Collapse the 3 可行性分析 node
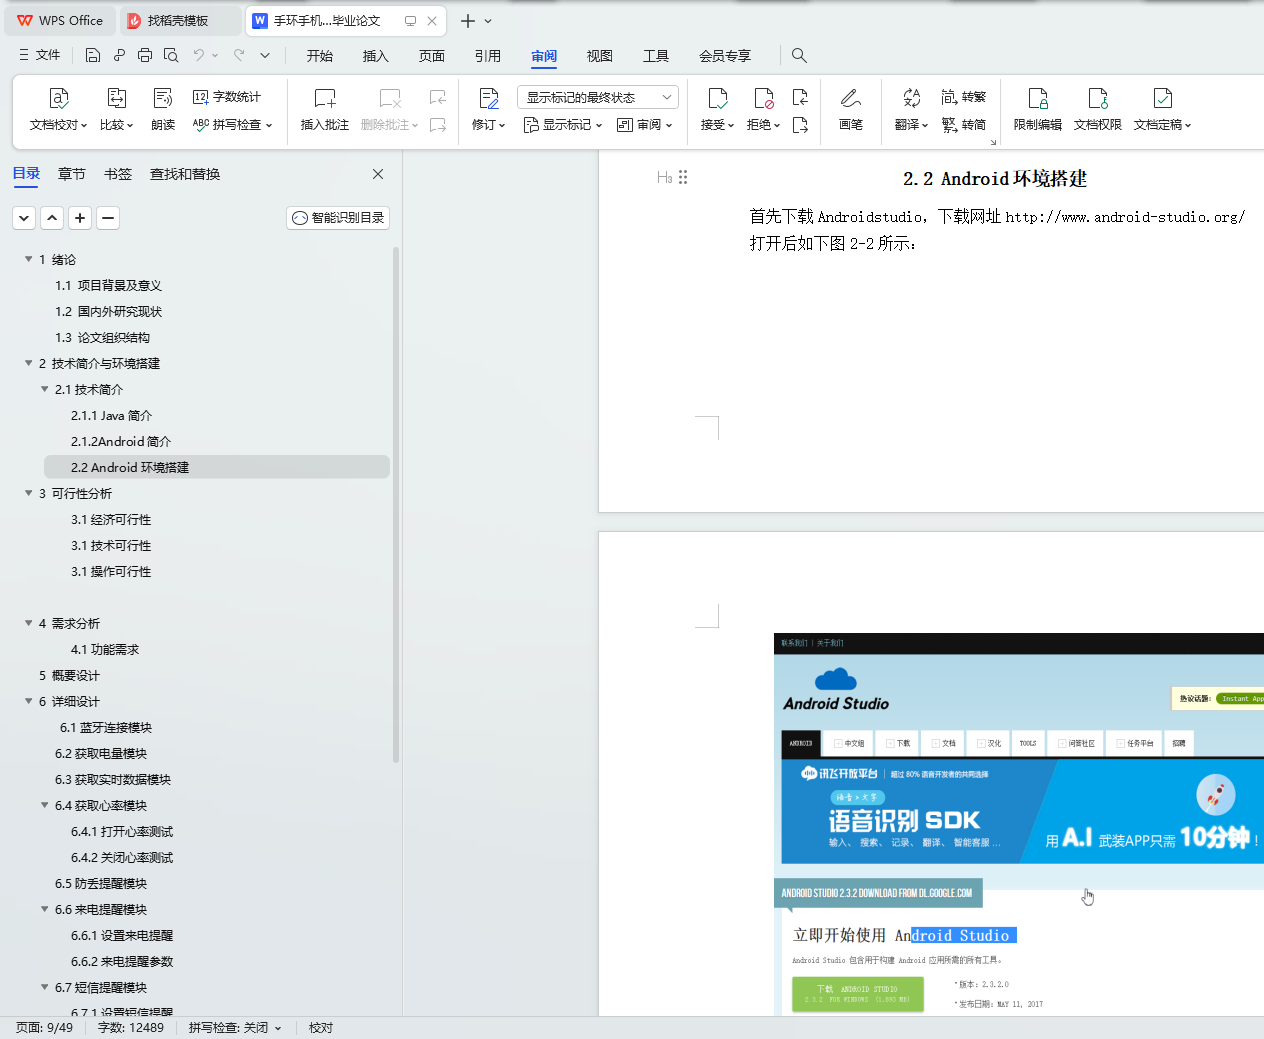The image size is (1264, 1039). pyautogui.click(x=29, y=493)
